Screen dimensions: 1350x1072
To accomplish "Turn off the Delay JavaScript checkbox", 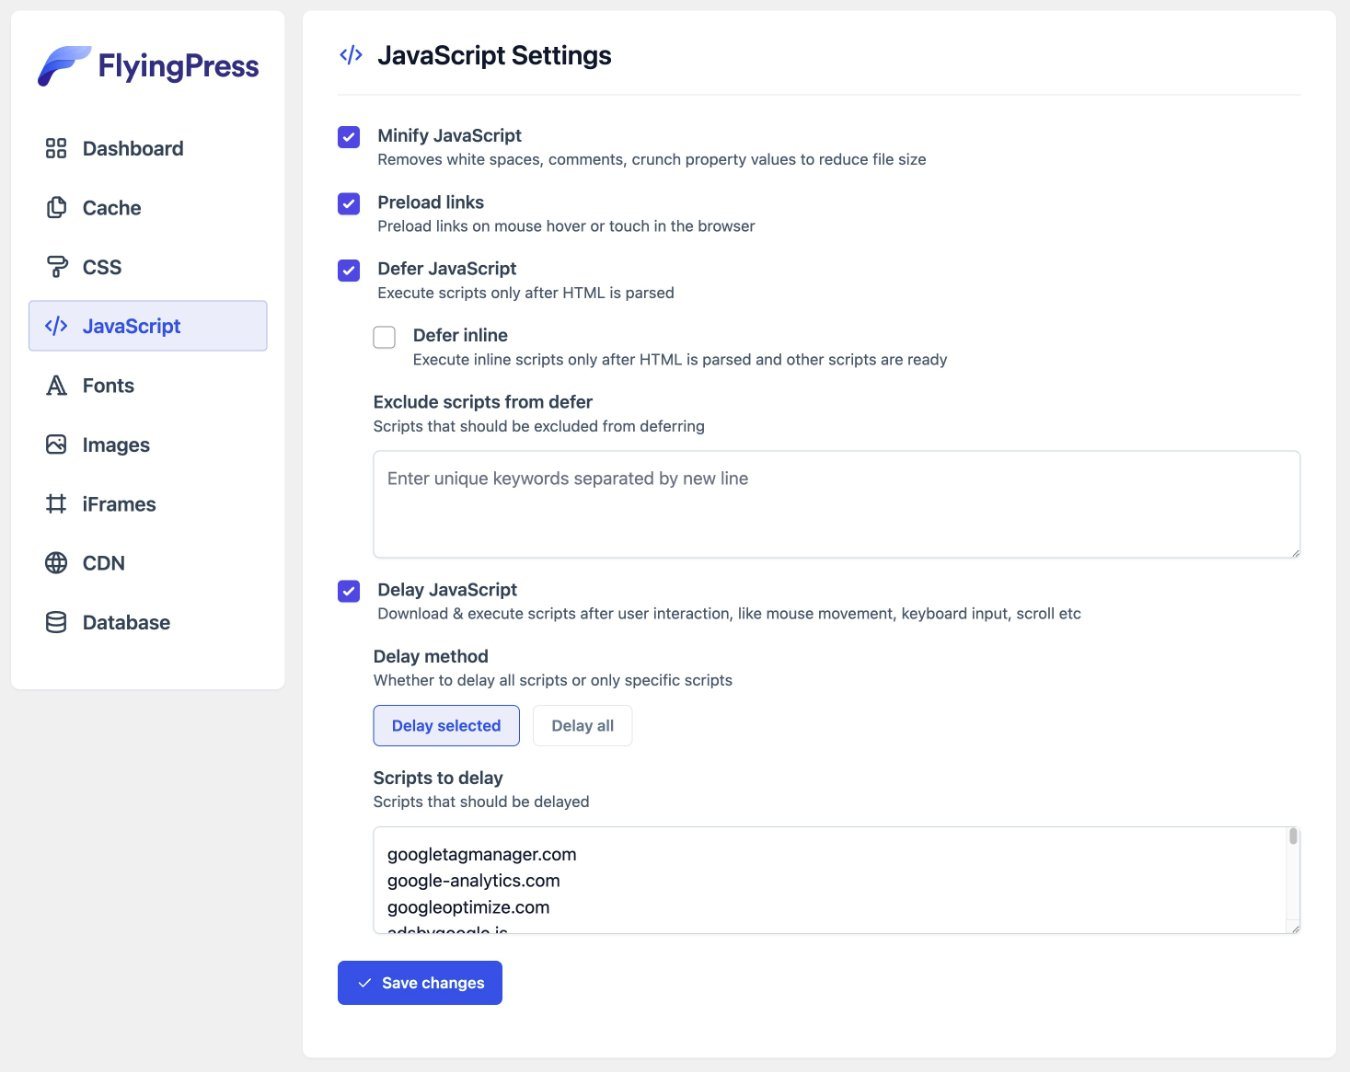I will coord(349,591).
